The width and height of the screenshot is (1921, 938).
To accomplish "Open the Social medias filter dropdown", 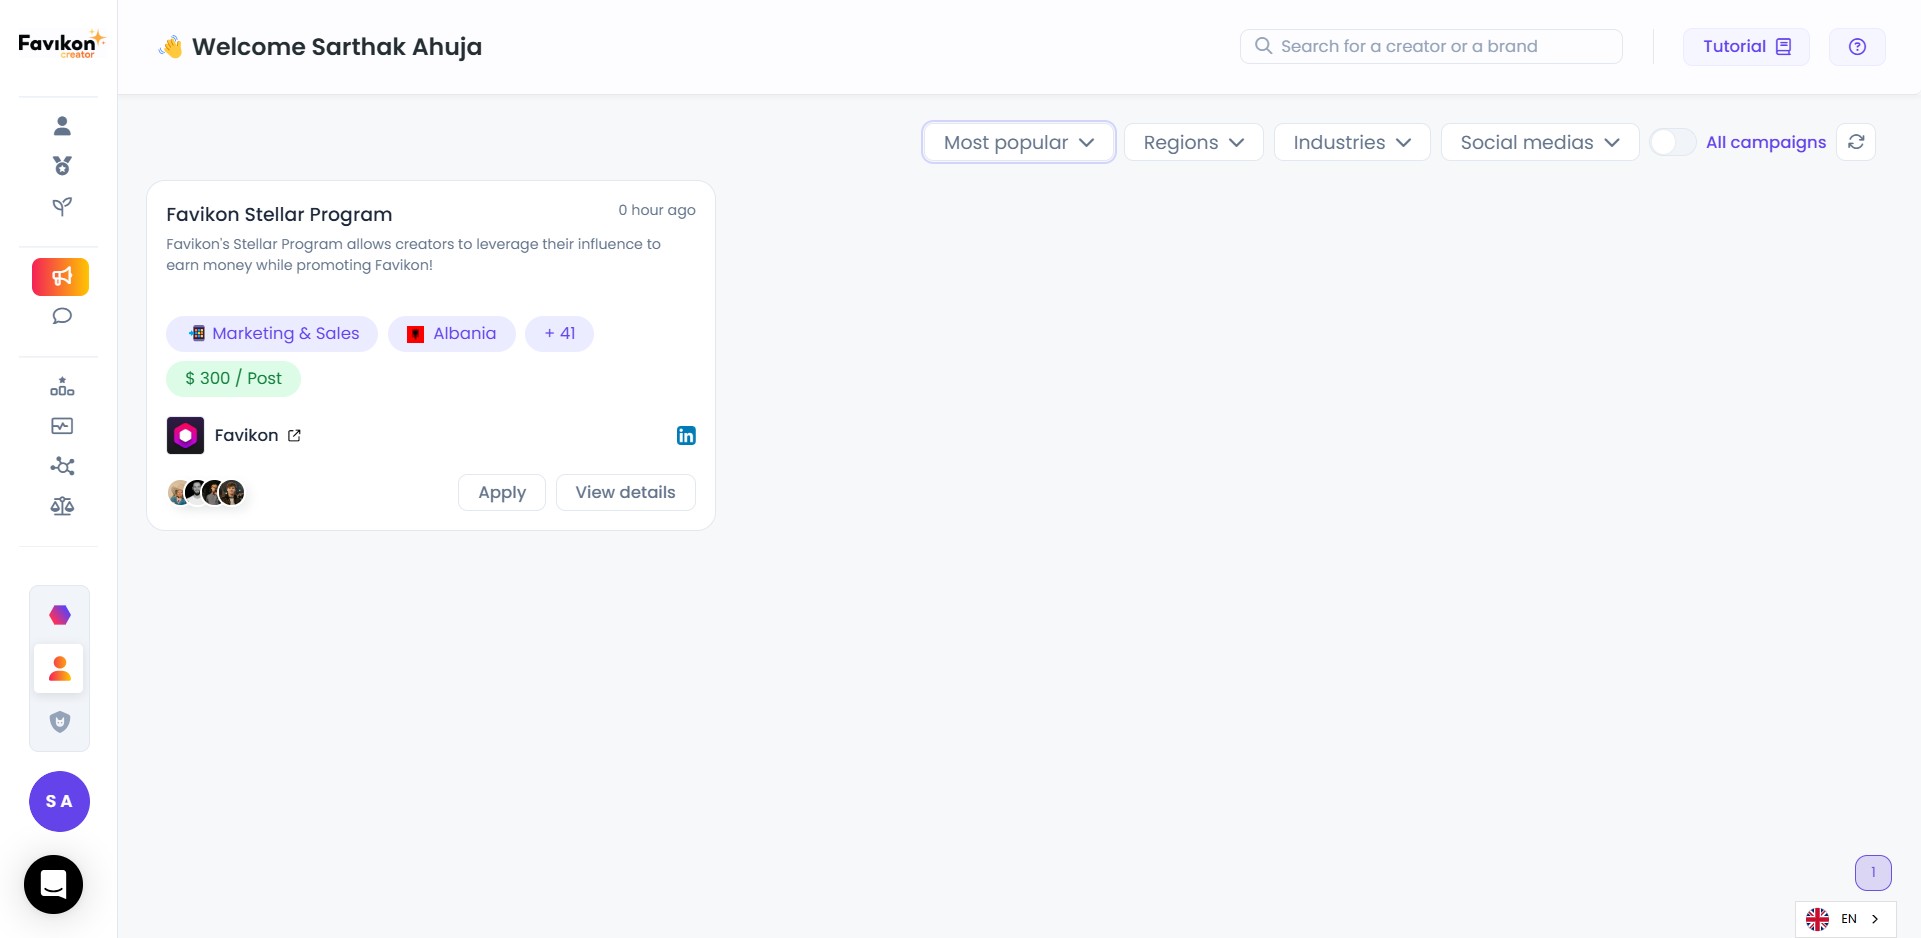I will click(x=1540, y=142).
